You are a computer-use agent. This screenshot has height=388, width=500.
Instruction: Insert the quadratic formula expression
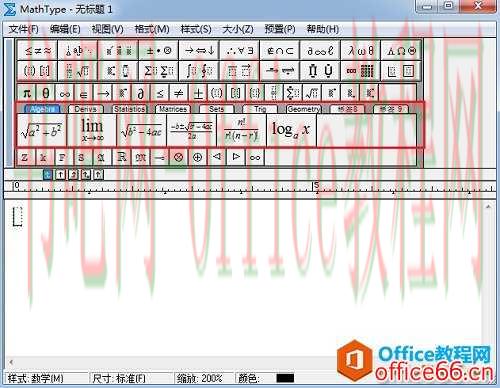192,130
